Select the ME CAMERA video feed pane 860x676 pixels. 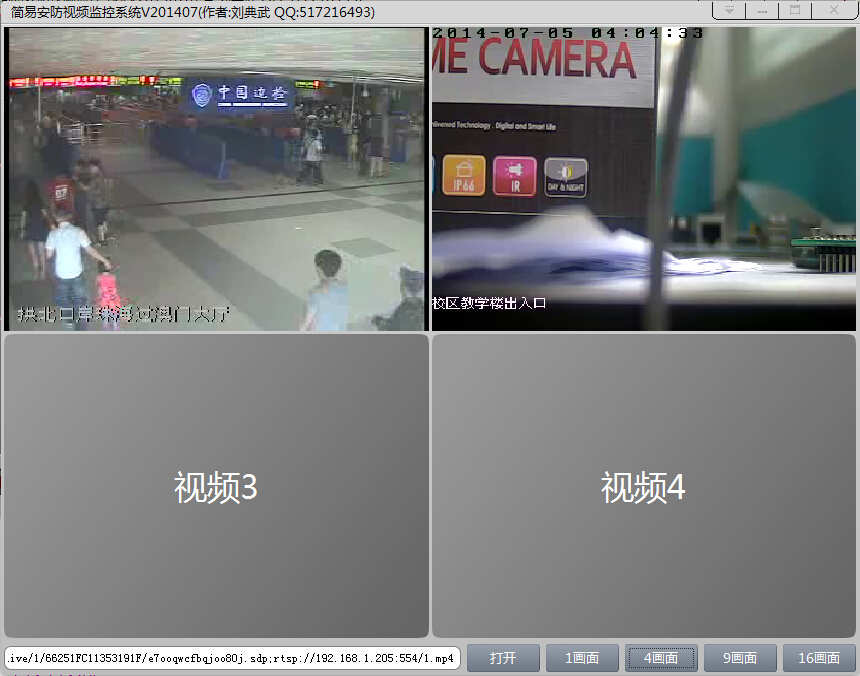tap(643, 179)
